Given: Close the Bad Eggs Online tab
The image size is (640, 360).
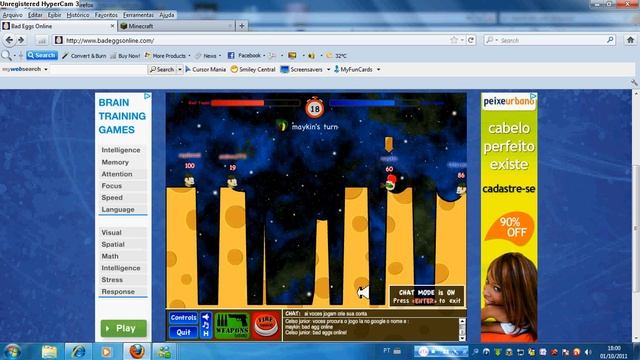Looking at the screenshot, I should (113, 26).
